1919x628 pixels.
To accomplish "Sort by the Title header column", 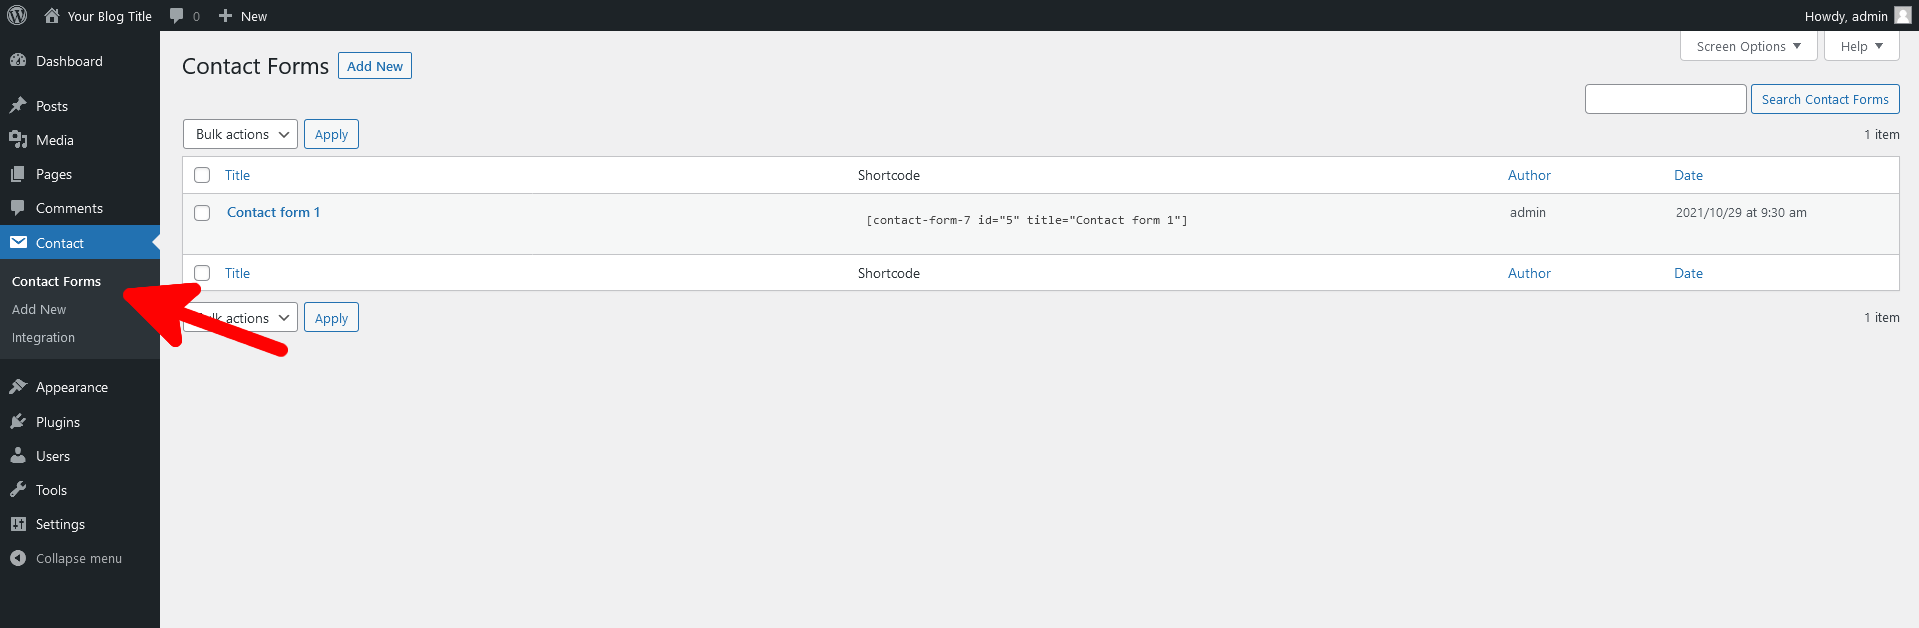I will pos(237,175).
